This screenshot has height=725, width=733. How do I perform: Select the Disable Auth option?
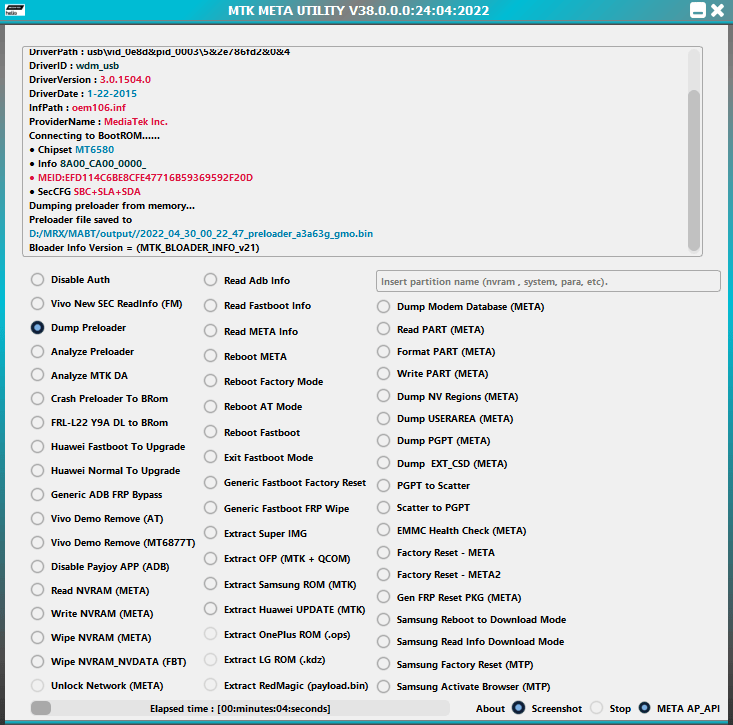pos(38,280)
